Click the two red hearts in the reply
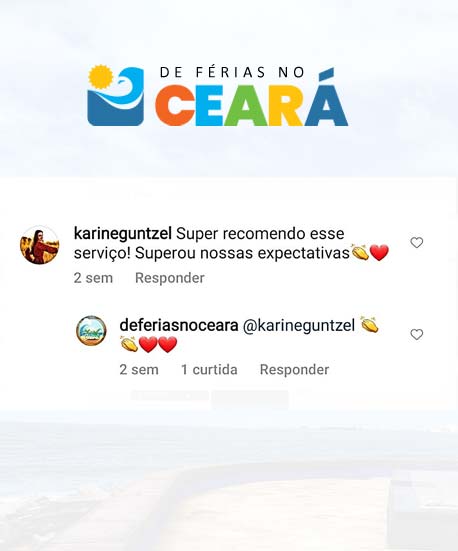This screenshot has width=458, height=551. (158, 344)
